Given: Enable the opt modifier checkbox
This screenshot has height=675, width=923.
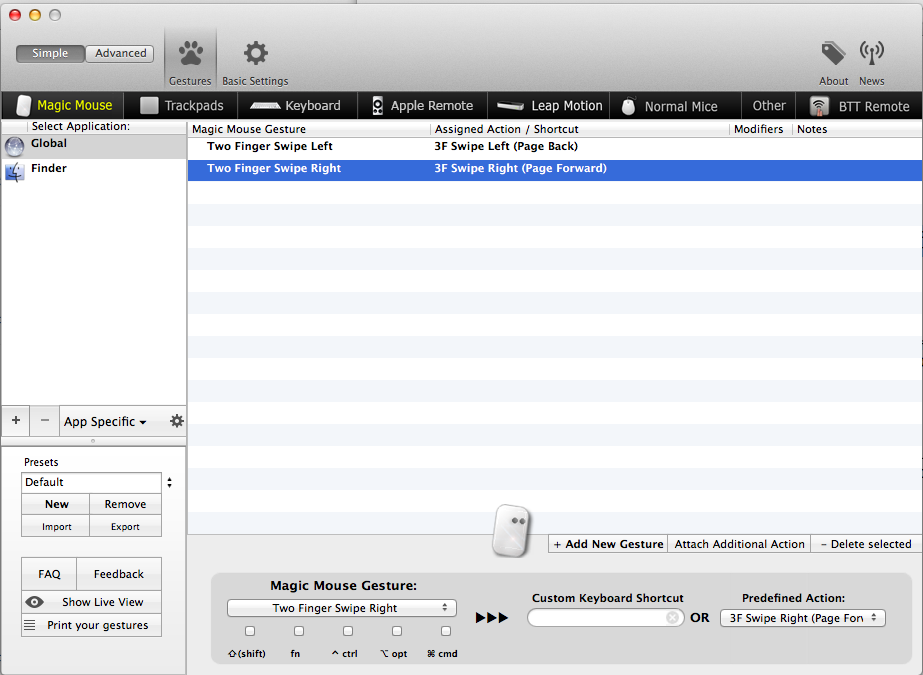Looking at the screenshot, I should click(397, 631).
